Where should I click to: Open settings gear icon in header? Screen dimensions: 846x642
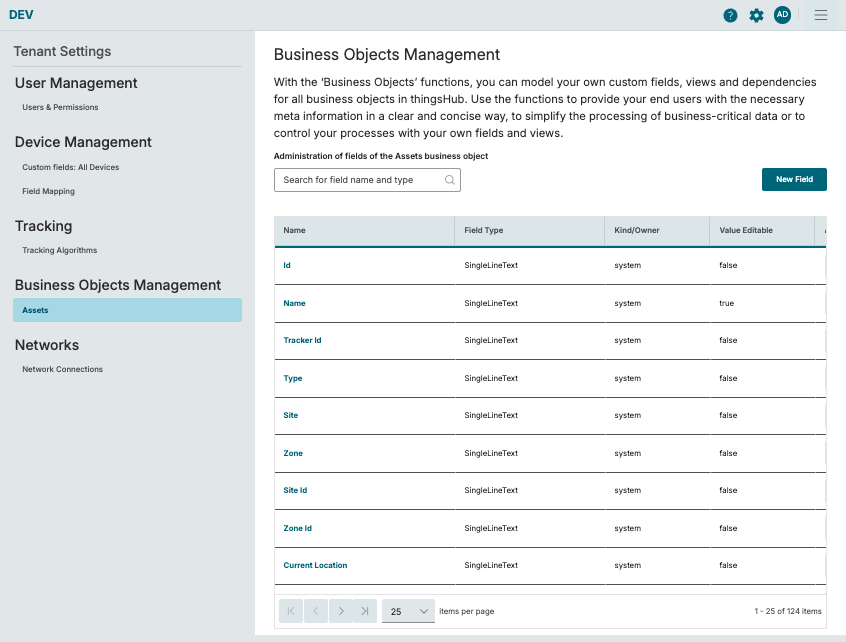tap(756, 16)
